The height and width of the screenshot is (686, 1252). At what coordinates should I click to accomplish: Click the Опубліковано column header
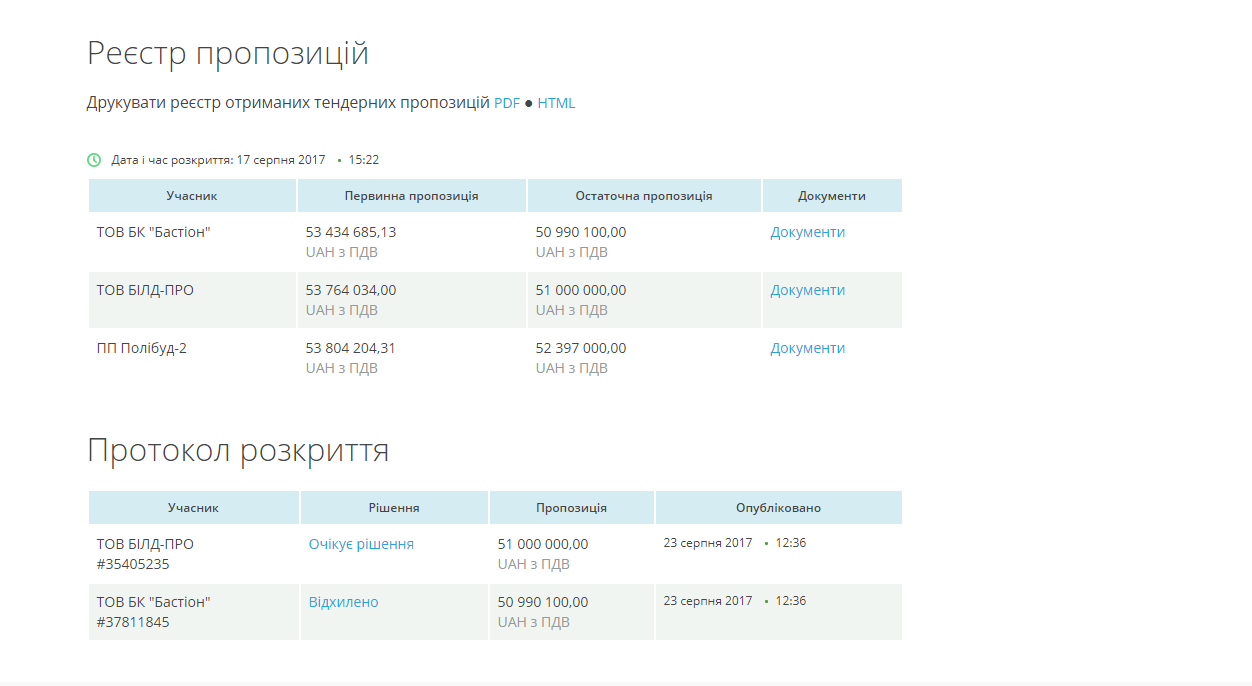point(778,508)
